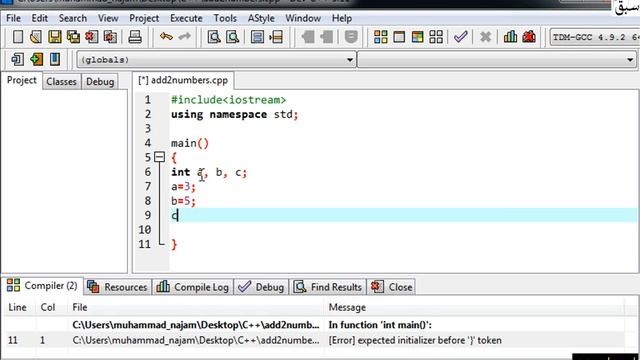Click the grey X Stop Execution icon
This screenshot has width=640, height=360.
tap(485, 37)
